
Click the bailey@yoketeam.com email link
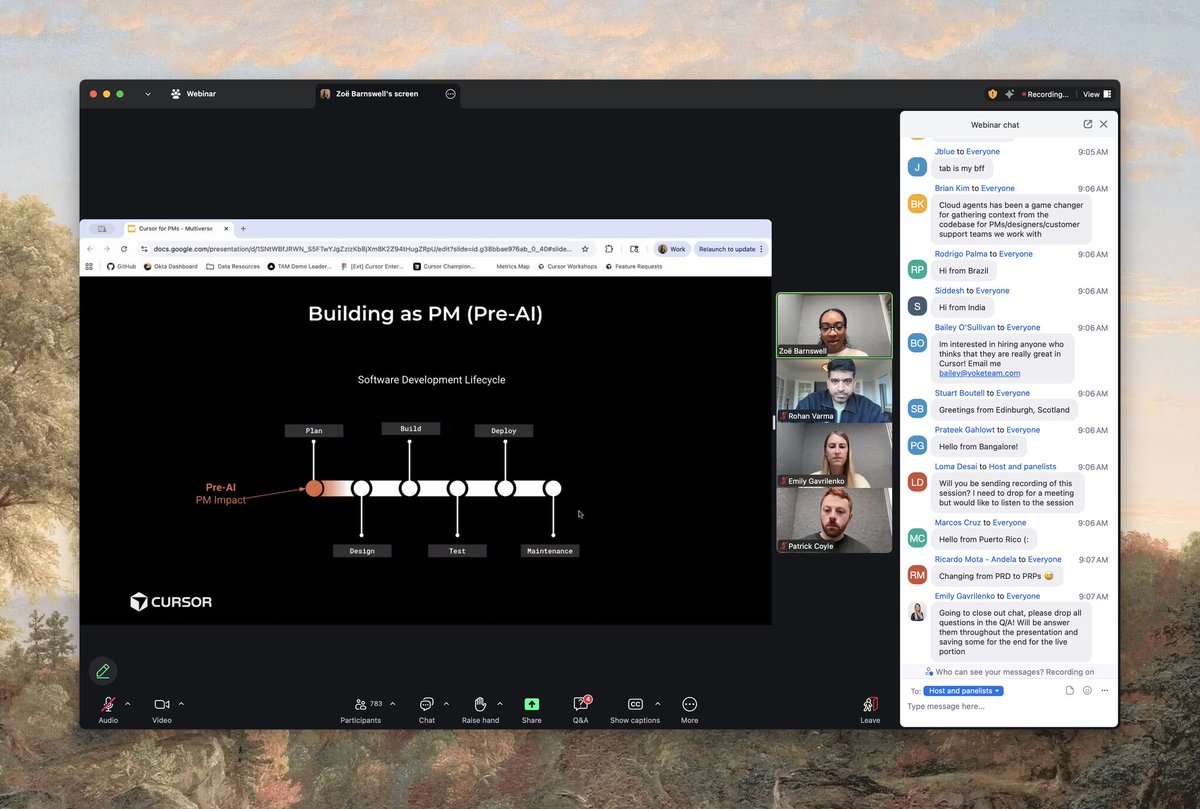(x=979, y=373)
